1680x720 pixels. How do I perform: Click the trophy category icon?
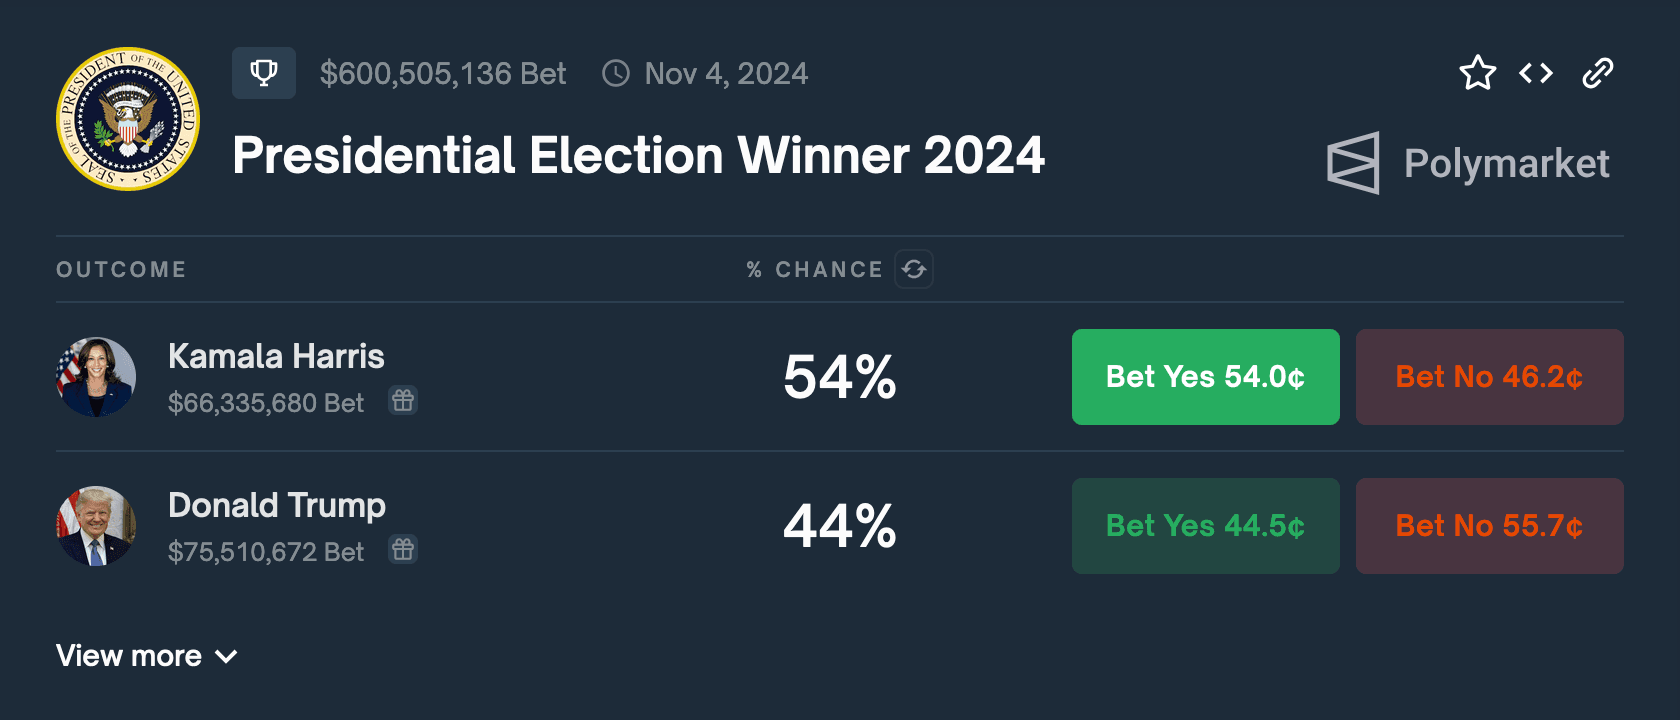pos(264,73)
